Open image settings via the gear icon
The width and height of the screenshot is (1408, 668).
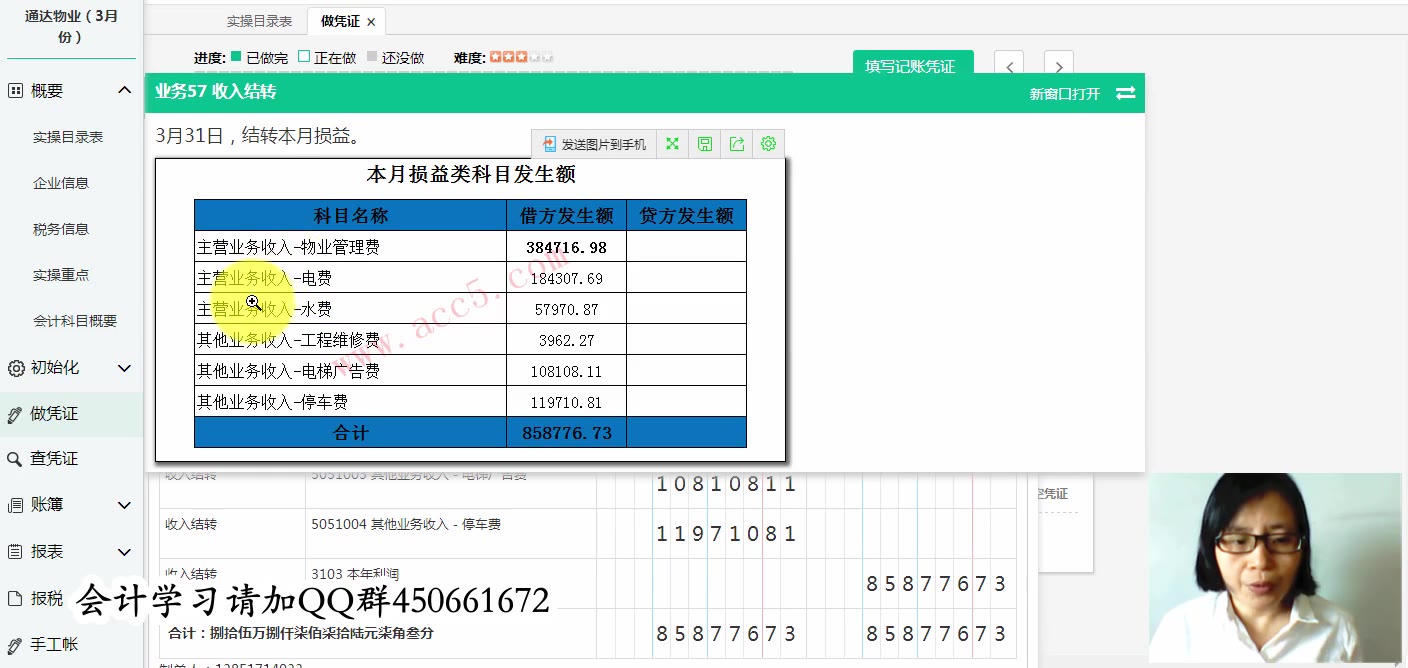point(768,143)
